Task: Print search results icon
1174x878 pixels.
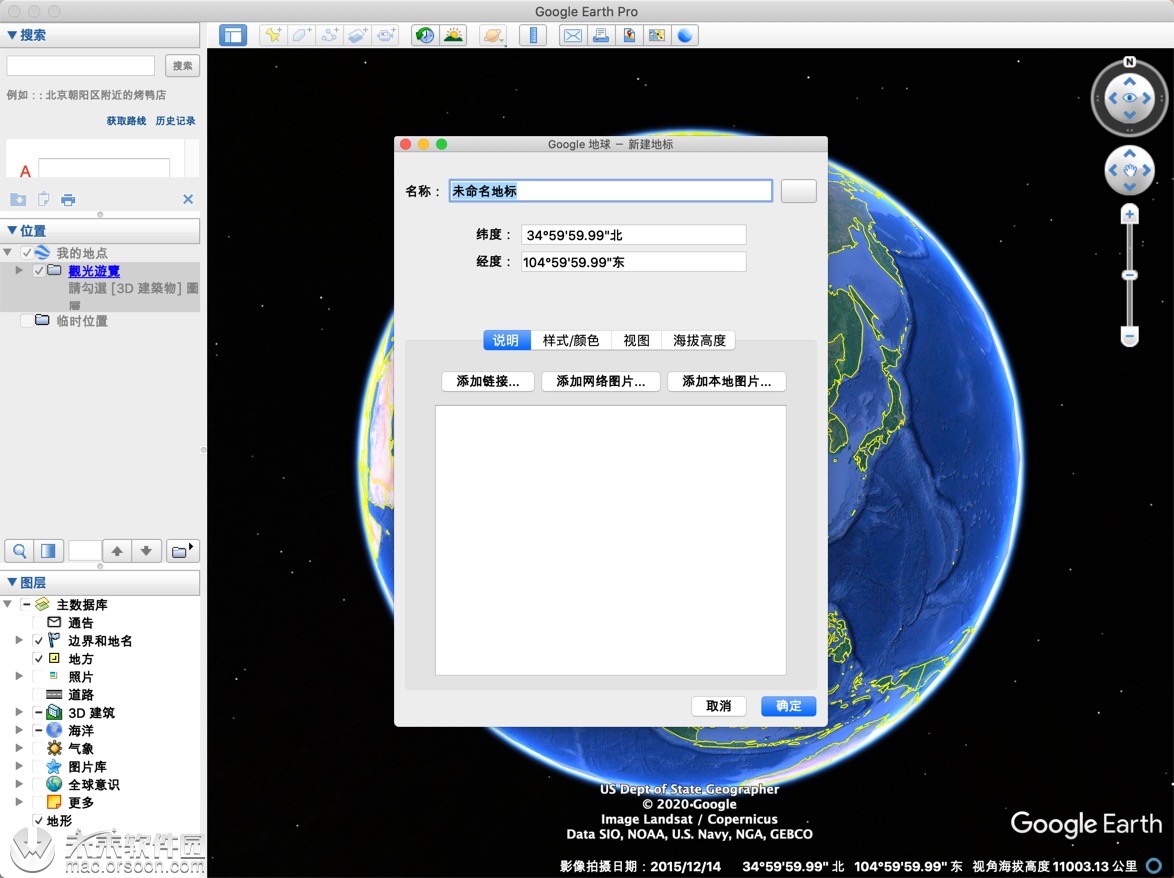Action: [x=68, y=199]
